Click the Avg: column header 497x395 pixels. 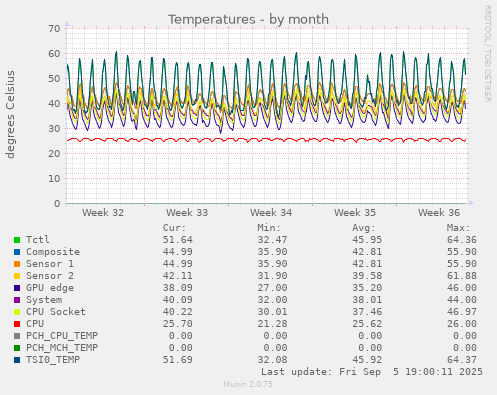point(364,228)
